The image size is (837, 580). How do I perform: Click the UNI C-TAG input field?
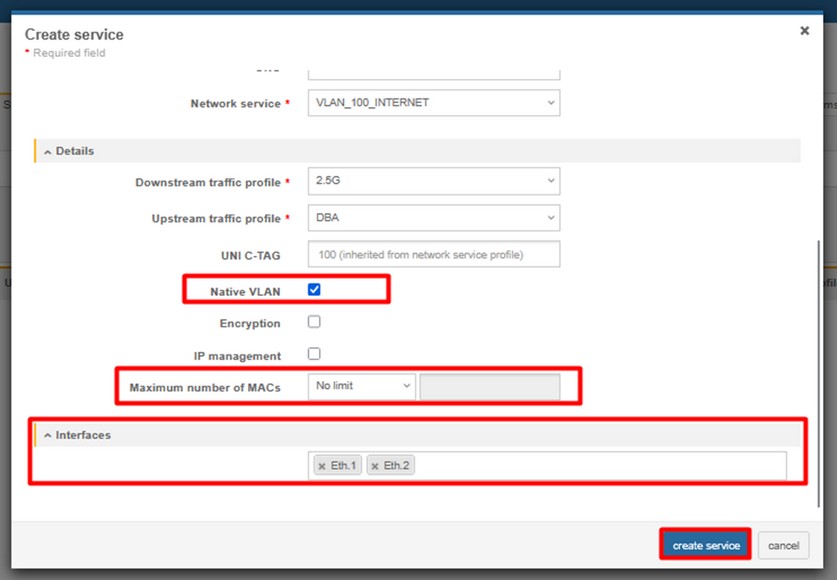[433, 255]
